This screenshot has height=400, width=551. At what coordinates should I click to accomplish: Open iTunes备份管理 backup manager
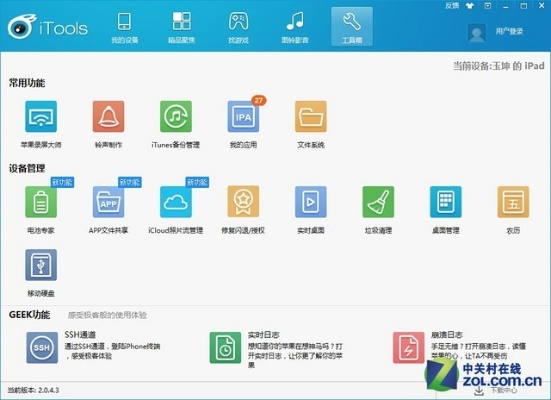[176, 116]
